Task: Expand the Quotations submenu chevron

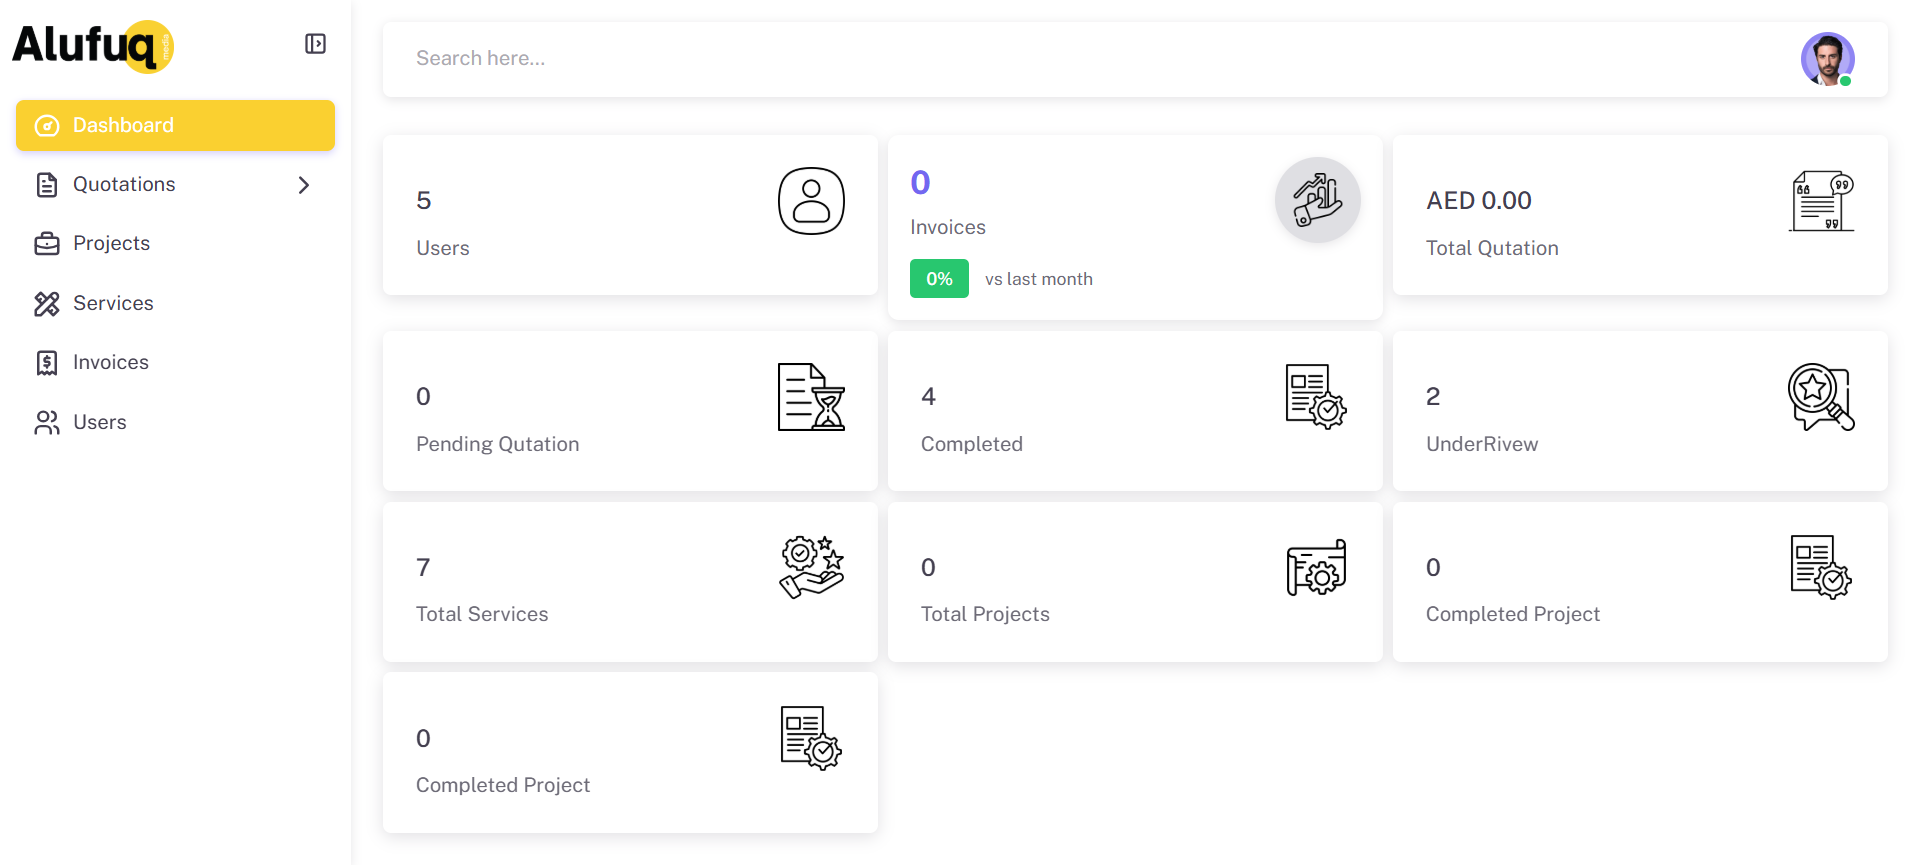Action: [x=304, y=184]
